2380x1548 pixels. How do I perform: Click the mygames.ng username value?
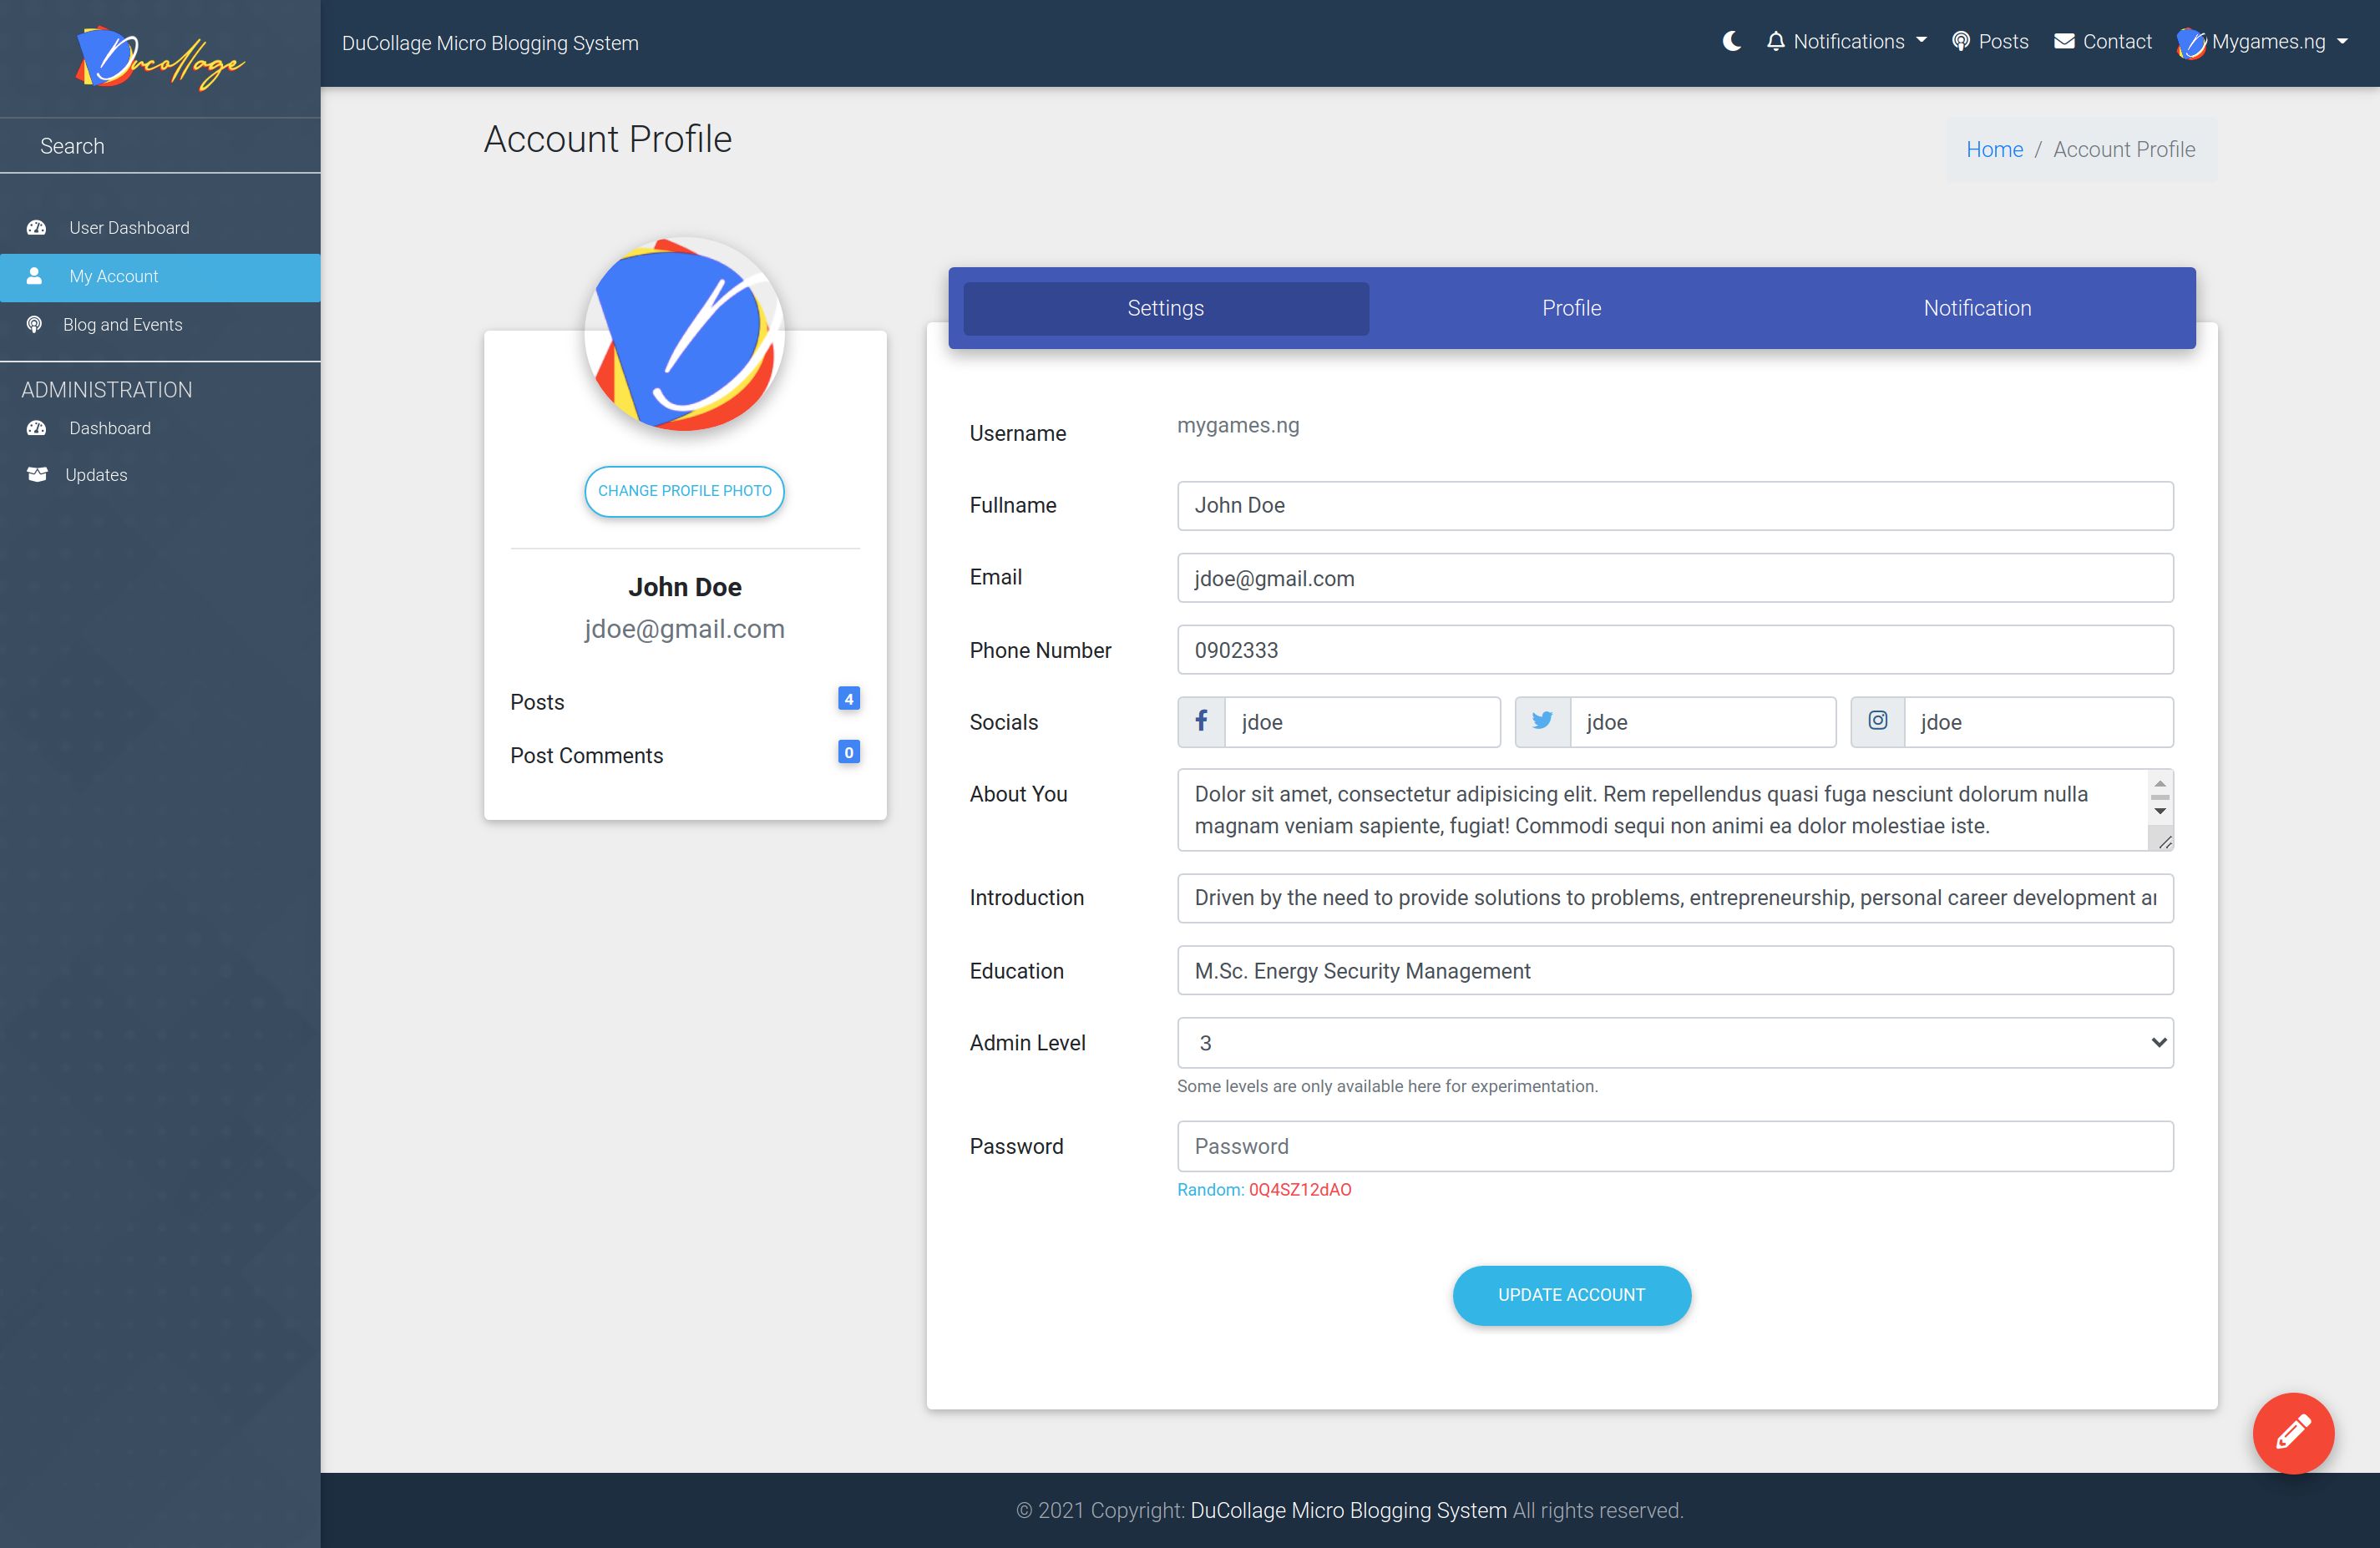pos(1238,426)
